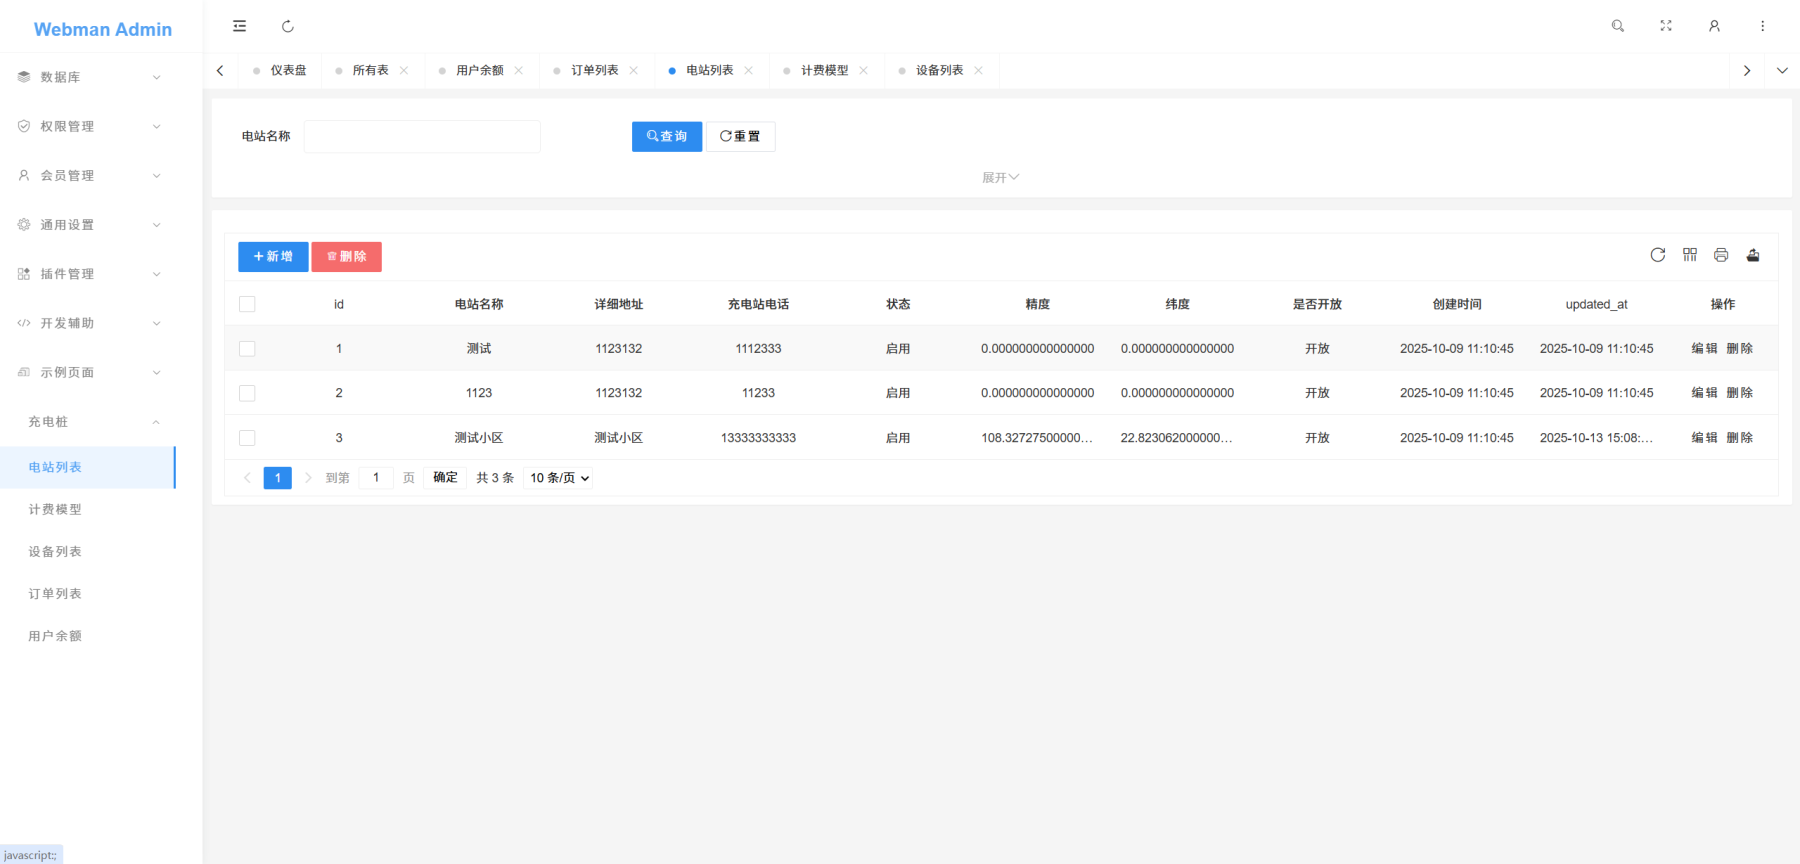Select the checkbox for row 测试

click(x=247, y=349)
